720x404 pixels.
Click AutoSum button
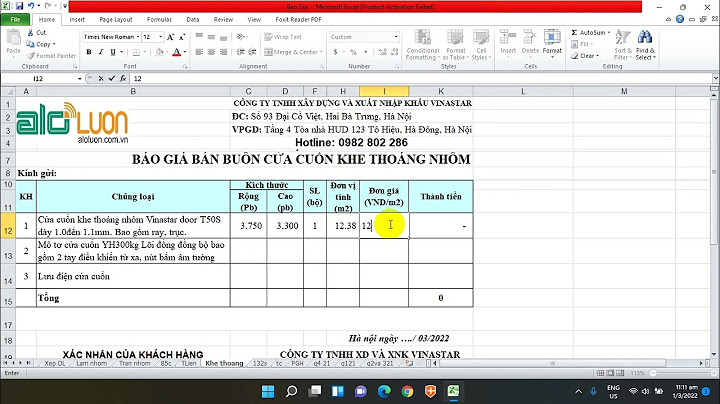pyautogui.click(x=588, y=33)
